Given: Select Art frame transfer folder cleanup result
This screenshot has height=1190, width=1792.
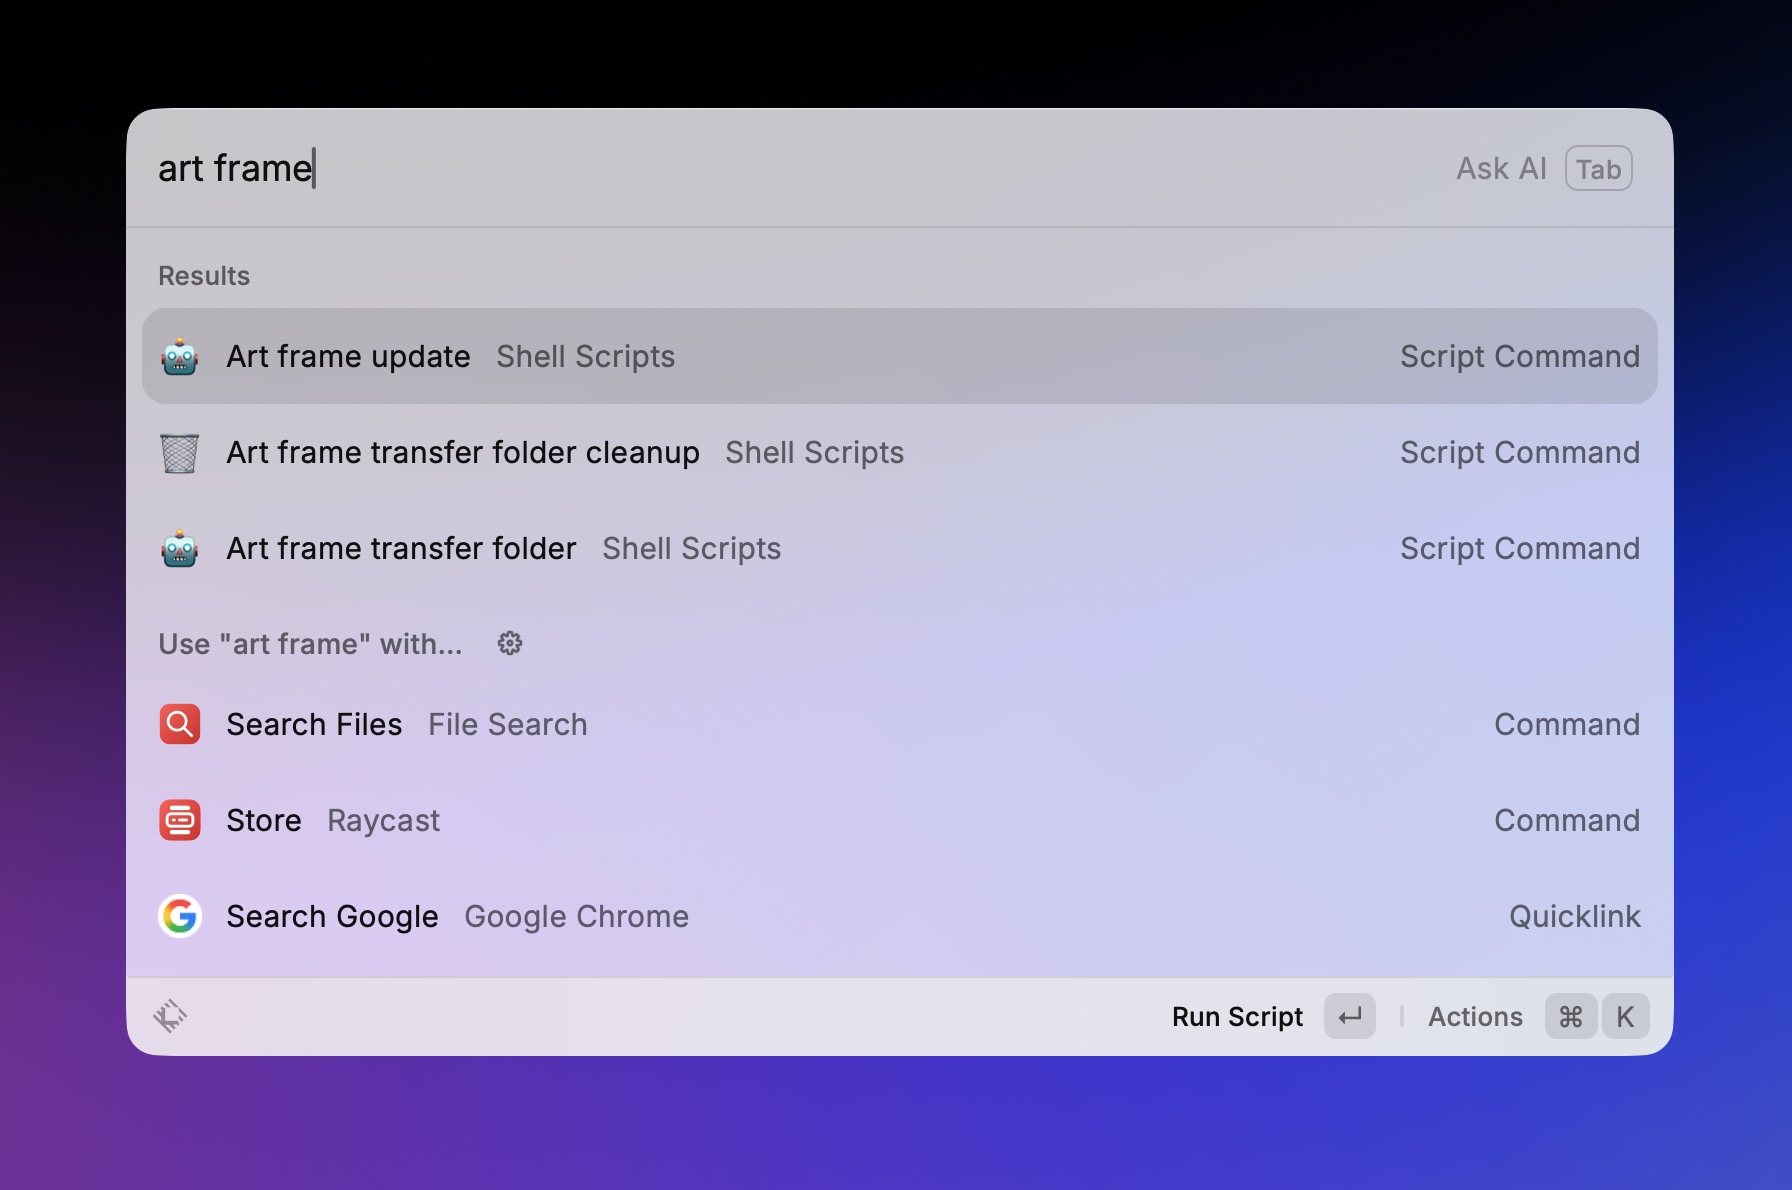Looking at the screenshot, I should coord(898,453).
